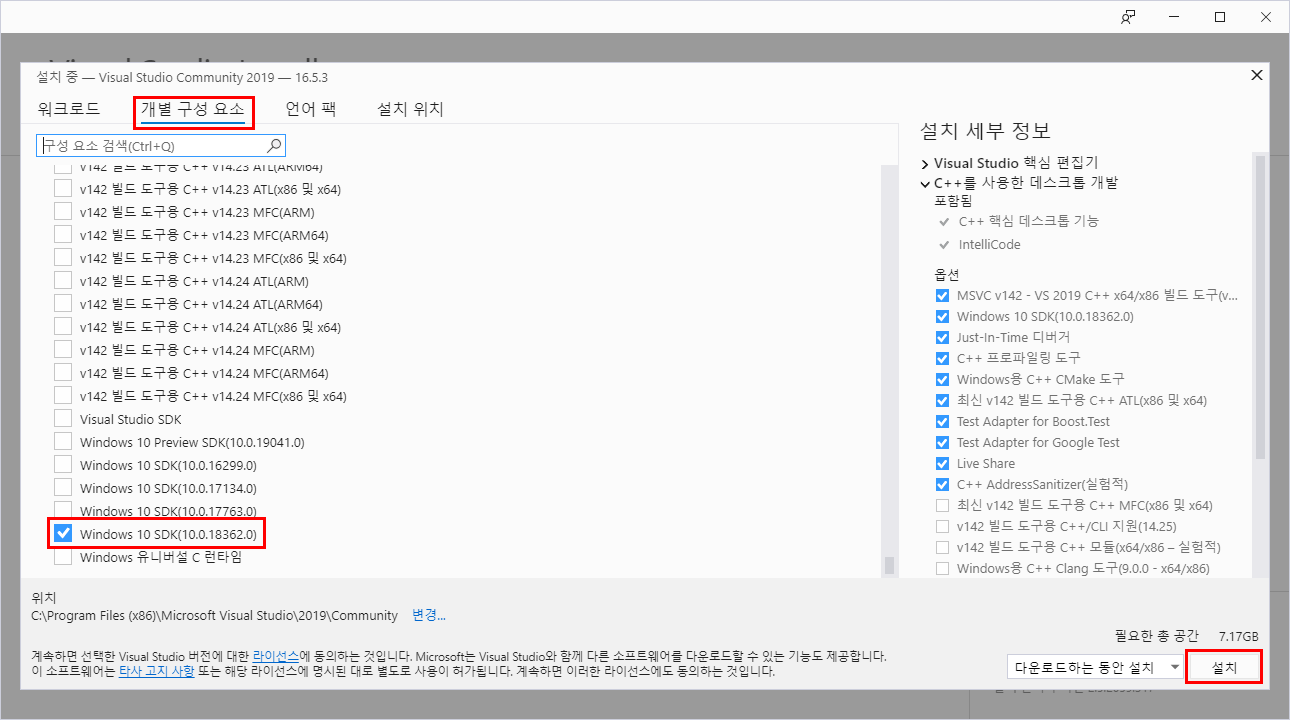Check v142 C++ v14.23 MFC(ARM64) component
The width and height of the screenshot is (1290, 720).
point(63,235)
